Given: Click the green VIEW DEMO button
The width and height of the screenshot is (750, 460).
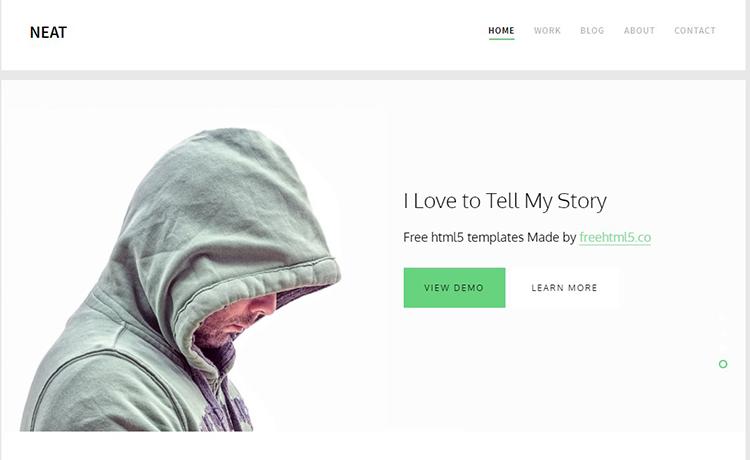Looking at the screenshot, I should pyautogui.click(x=454, y=287).
